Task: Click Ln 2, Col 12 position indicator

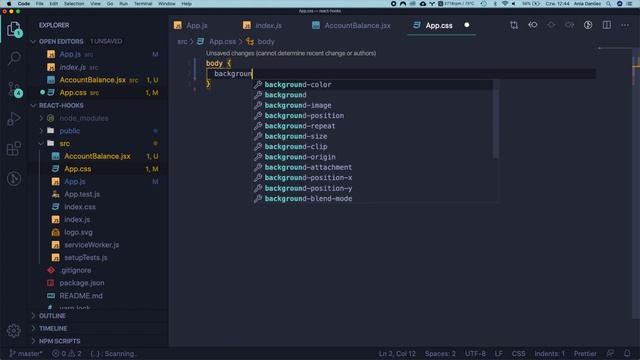Action: [x=397, y=353]
